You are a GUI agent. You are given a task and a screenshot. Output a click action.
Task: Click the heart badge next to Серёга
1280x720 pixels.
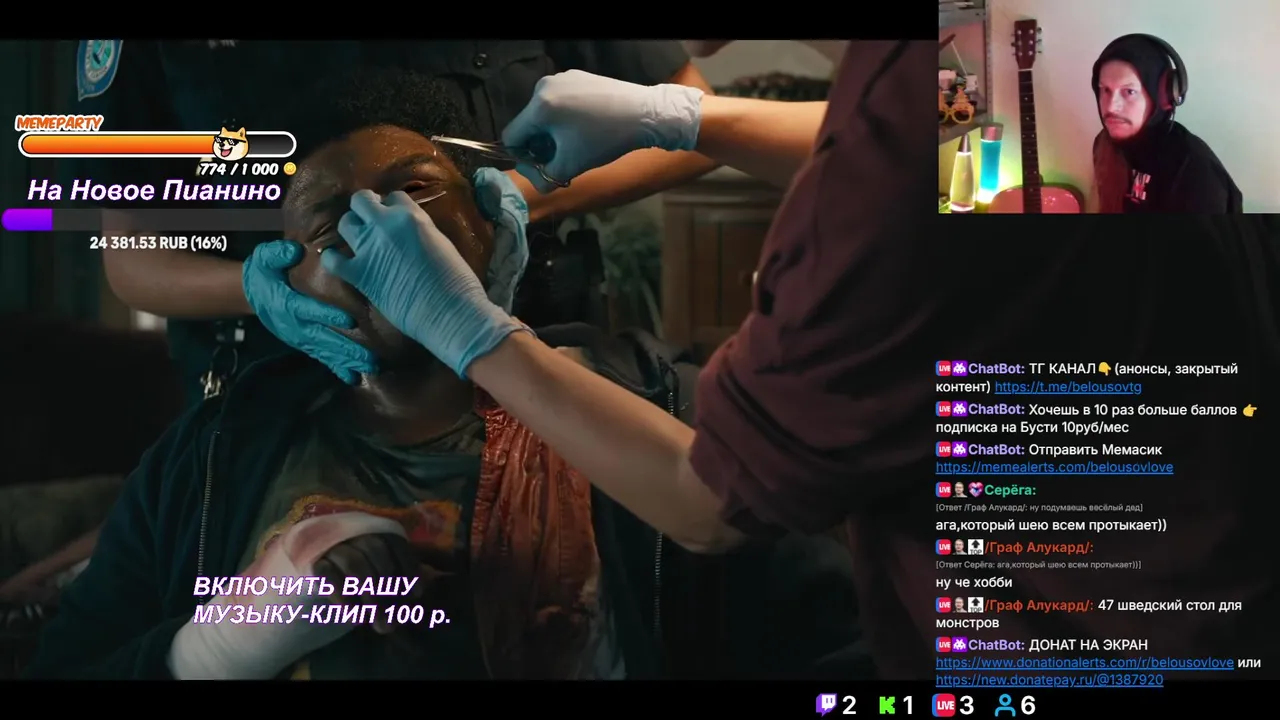point(975,490)
